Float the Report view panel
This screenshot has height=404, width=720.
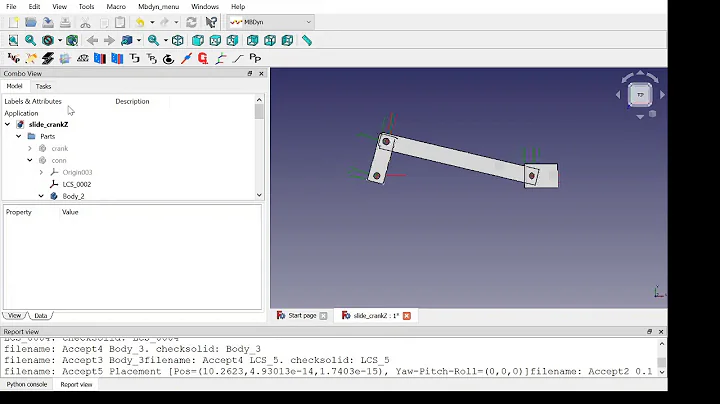pyautogui.click(x=649, y=331)
